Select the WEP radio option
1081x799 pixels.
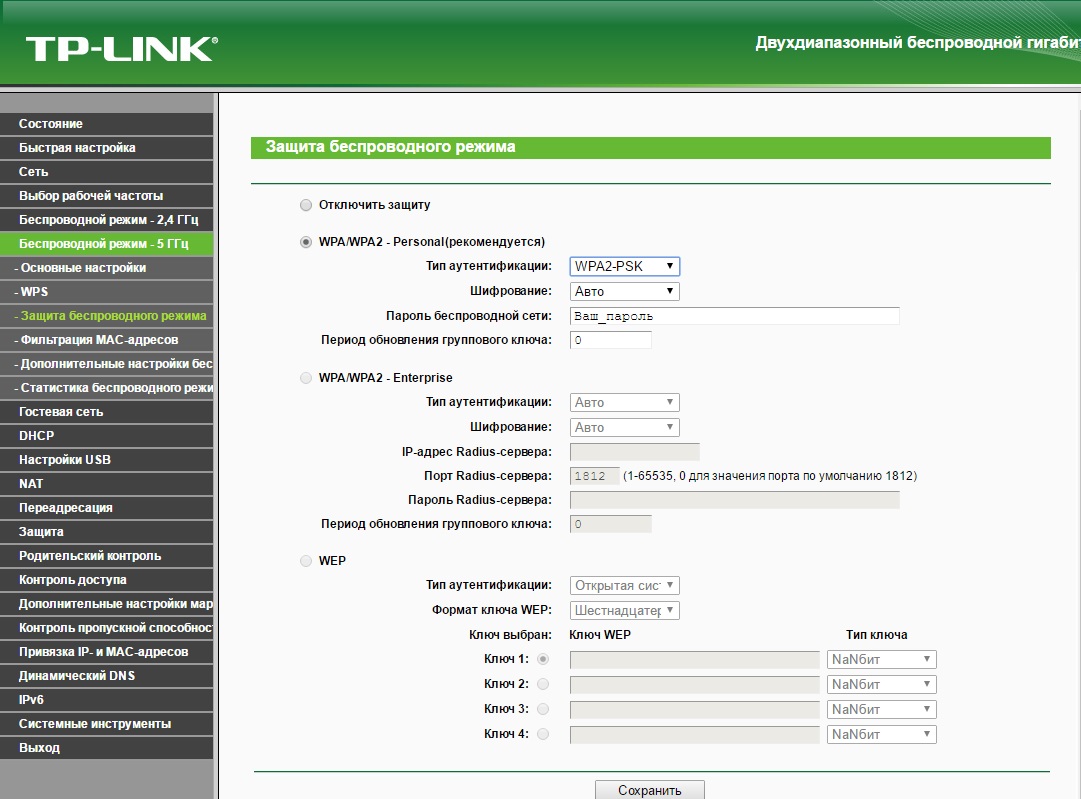[306, 561]
